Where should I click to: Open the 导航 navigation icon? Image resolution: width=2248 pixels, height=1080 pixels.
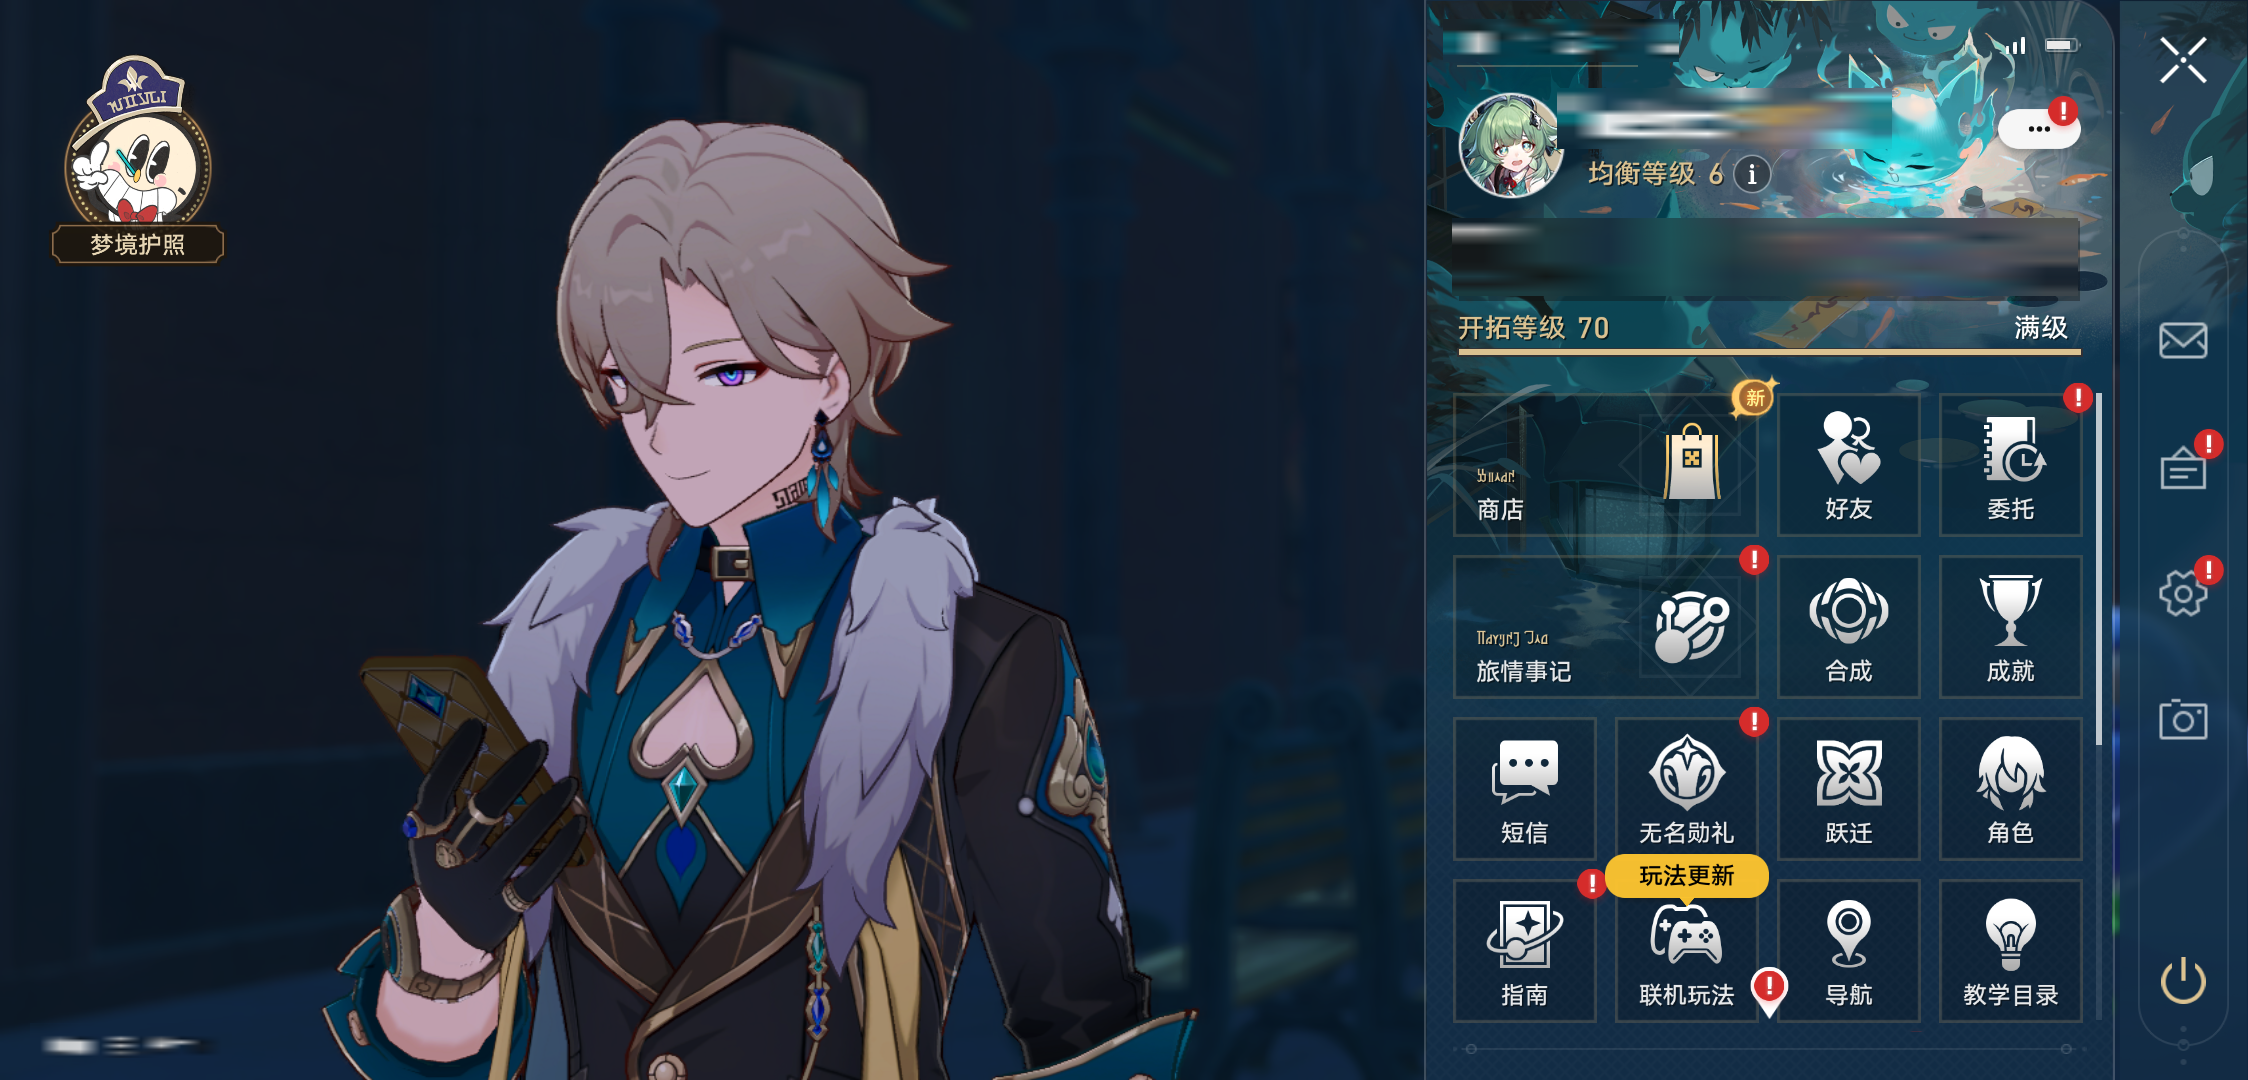coord(1848,951)
